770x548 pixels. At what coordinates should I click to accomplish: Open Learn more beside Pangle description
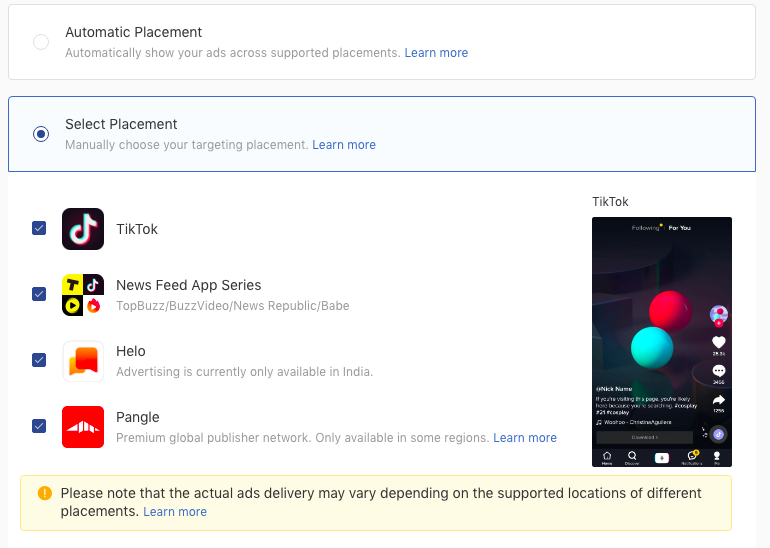tap(525, 438)
